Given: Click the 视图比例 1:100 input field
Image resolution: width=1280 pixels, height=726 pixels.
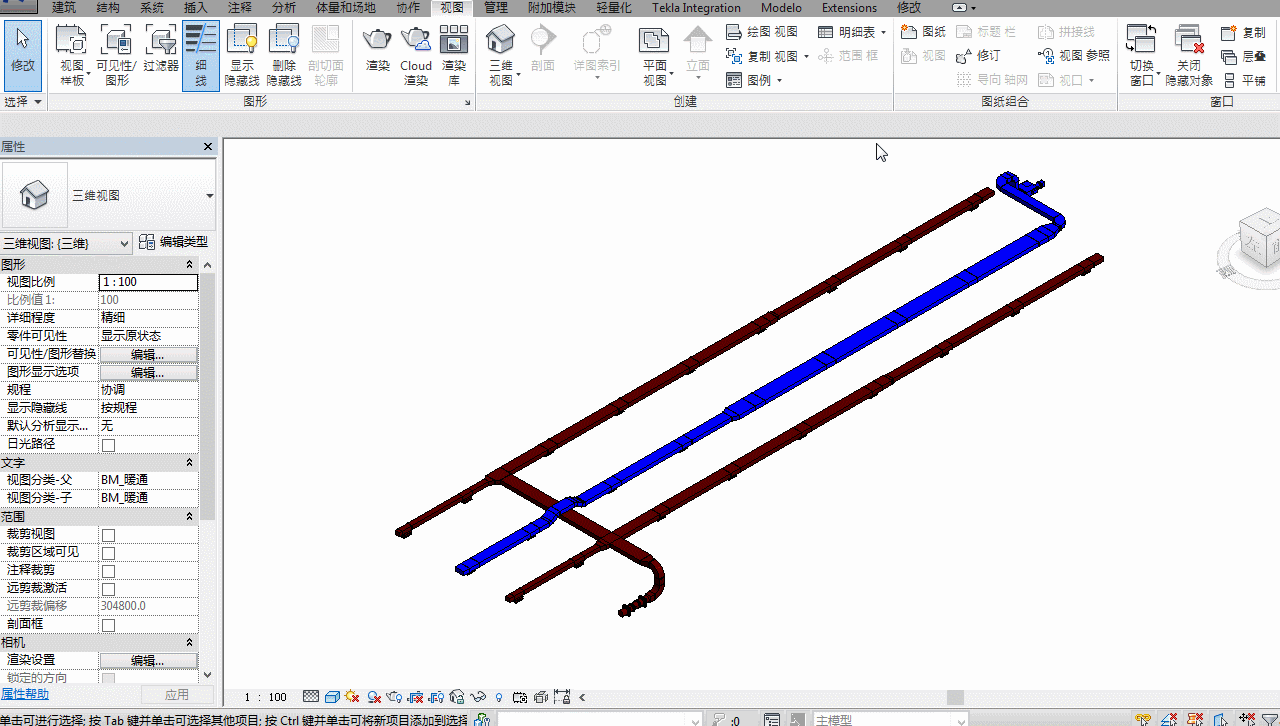Looking at the screenshot, I should tap(148, 282).
